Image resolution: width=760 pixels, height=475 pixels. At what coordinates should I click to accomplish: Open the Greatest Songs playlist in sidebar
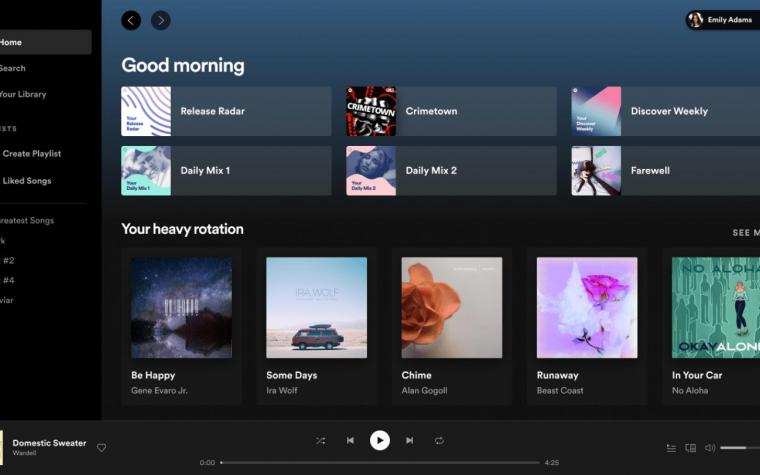coord(27,221)
